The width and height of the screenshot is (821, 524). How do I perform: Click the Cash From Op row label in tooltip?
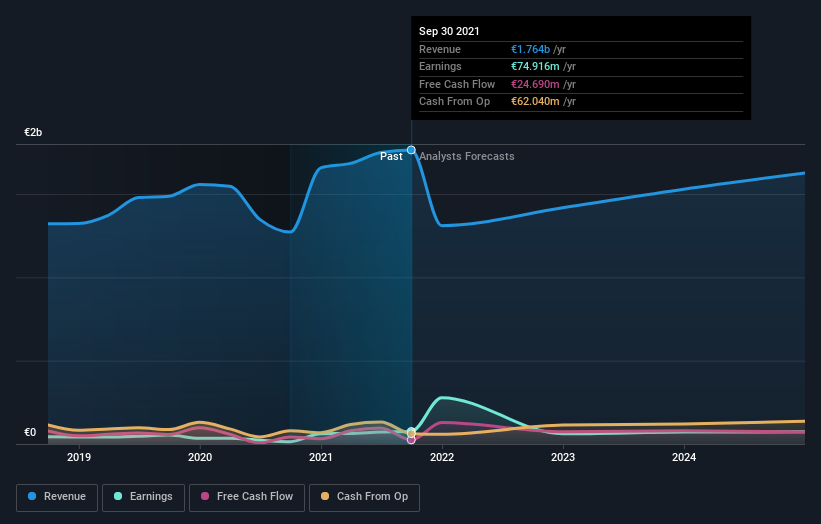click(454, 102)
